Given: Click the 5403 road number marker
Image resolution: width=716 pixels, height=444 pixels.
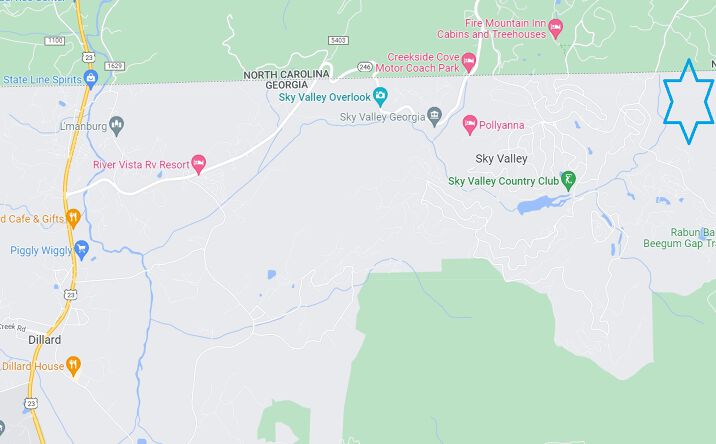Looking at the screenshot, I should 338,40.
